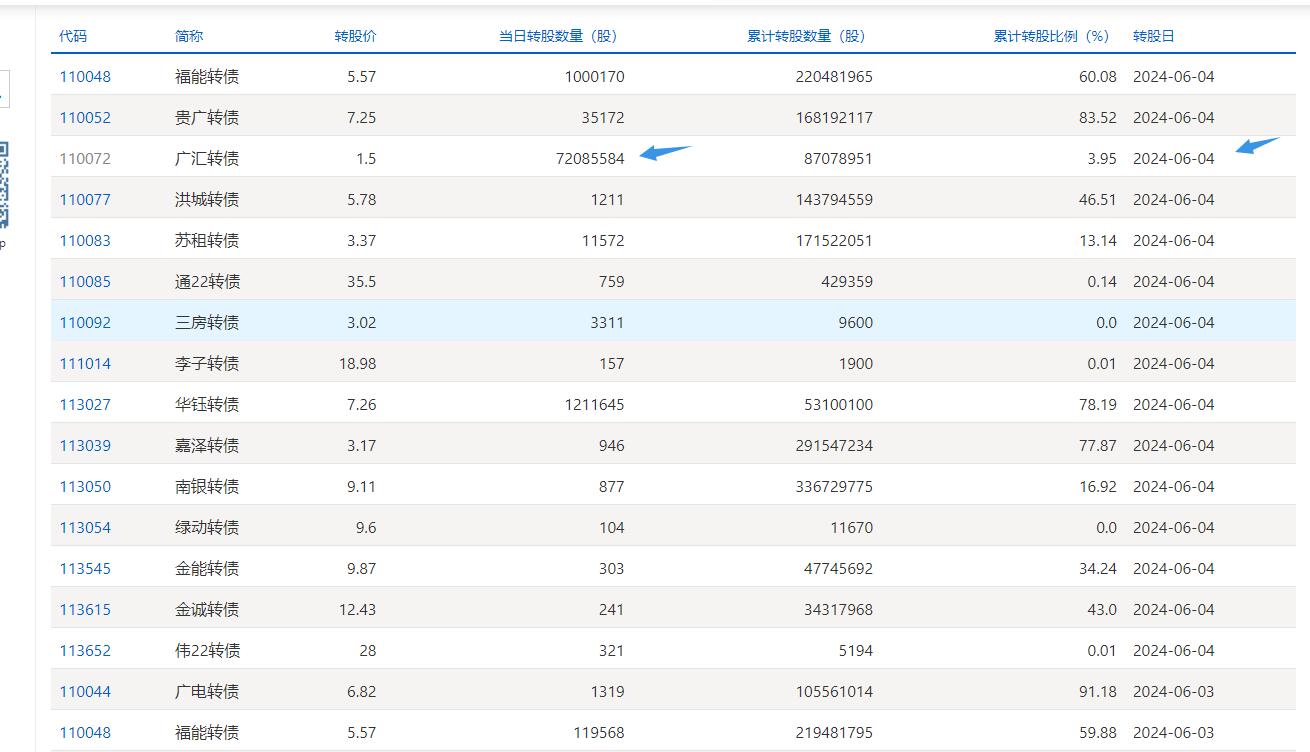Open bond code 110052 link

coord(85,118)
